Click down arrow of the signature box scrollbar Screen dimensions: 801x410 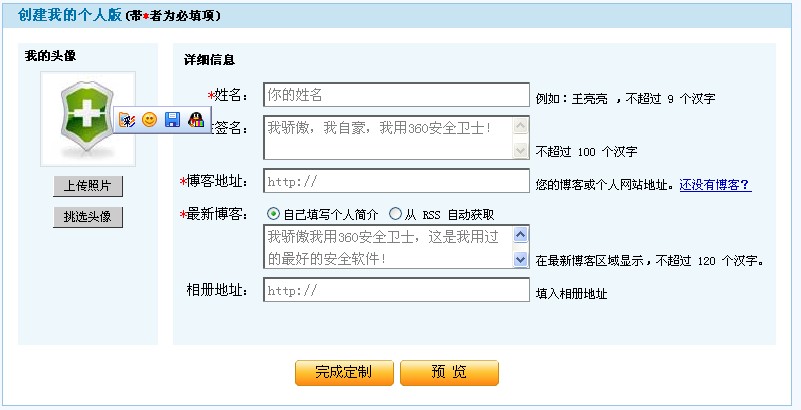tap(520, 150)
